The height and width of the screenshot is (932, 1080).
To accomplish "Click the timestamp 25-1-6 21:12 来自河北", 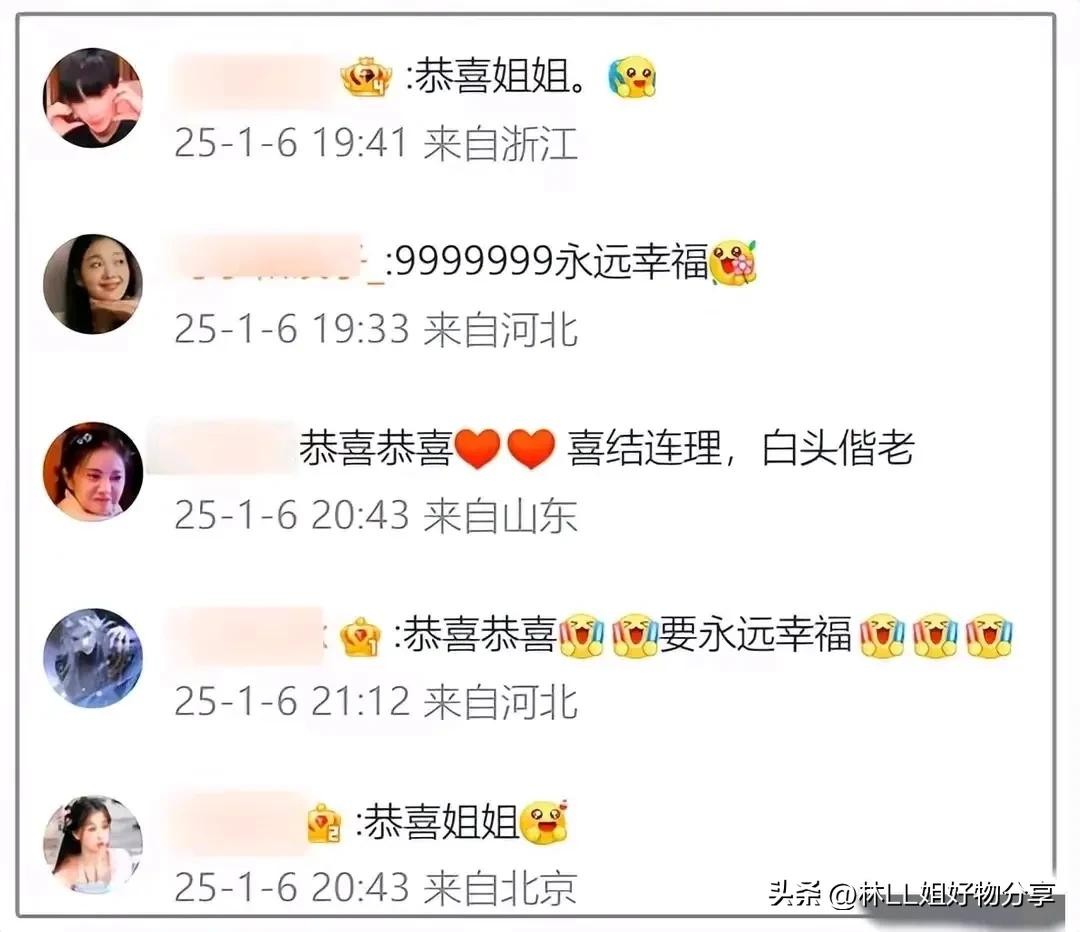I will click(376, 701).
